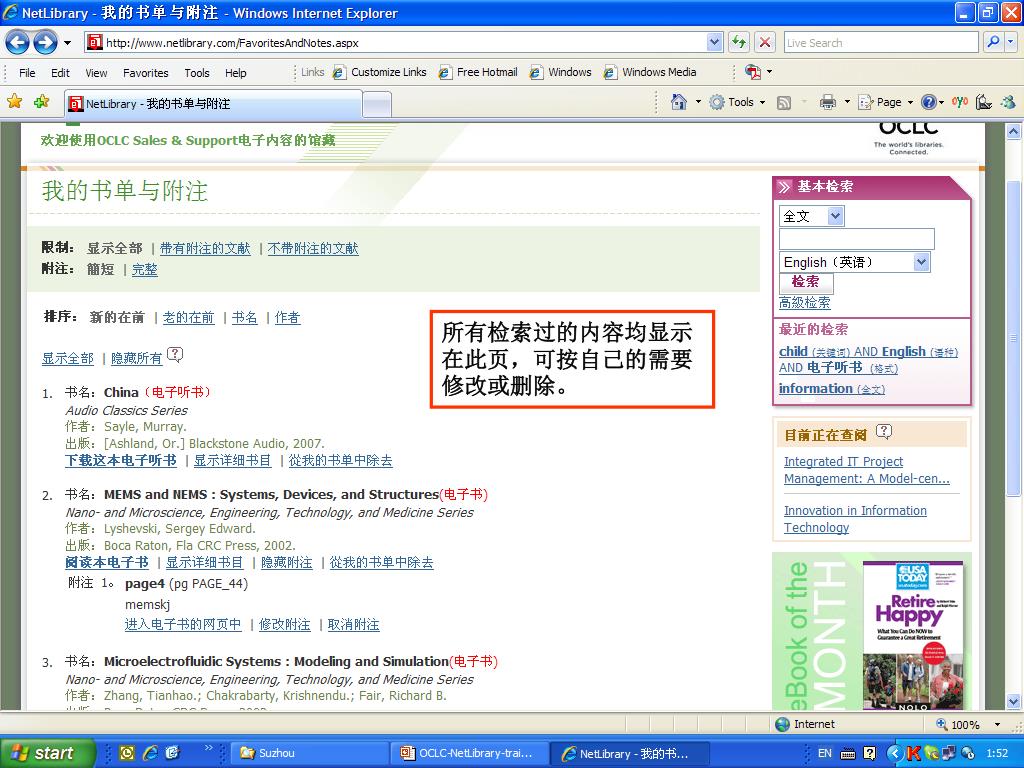1024x768 pixels.
Task: Open a new blank tab
Action: pos(377,104)
